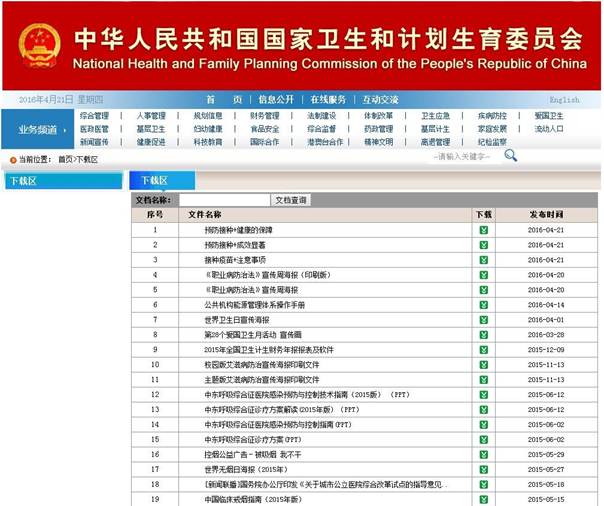
Task: Click the download icon for row 1
Action: click(x=484, y=230)
